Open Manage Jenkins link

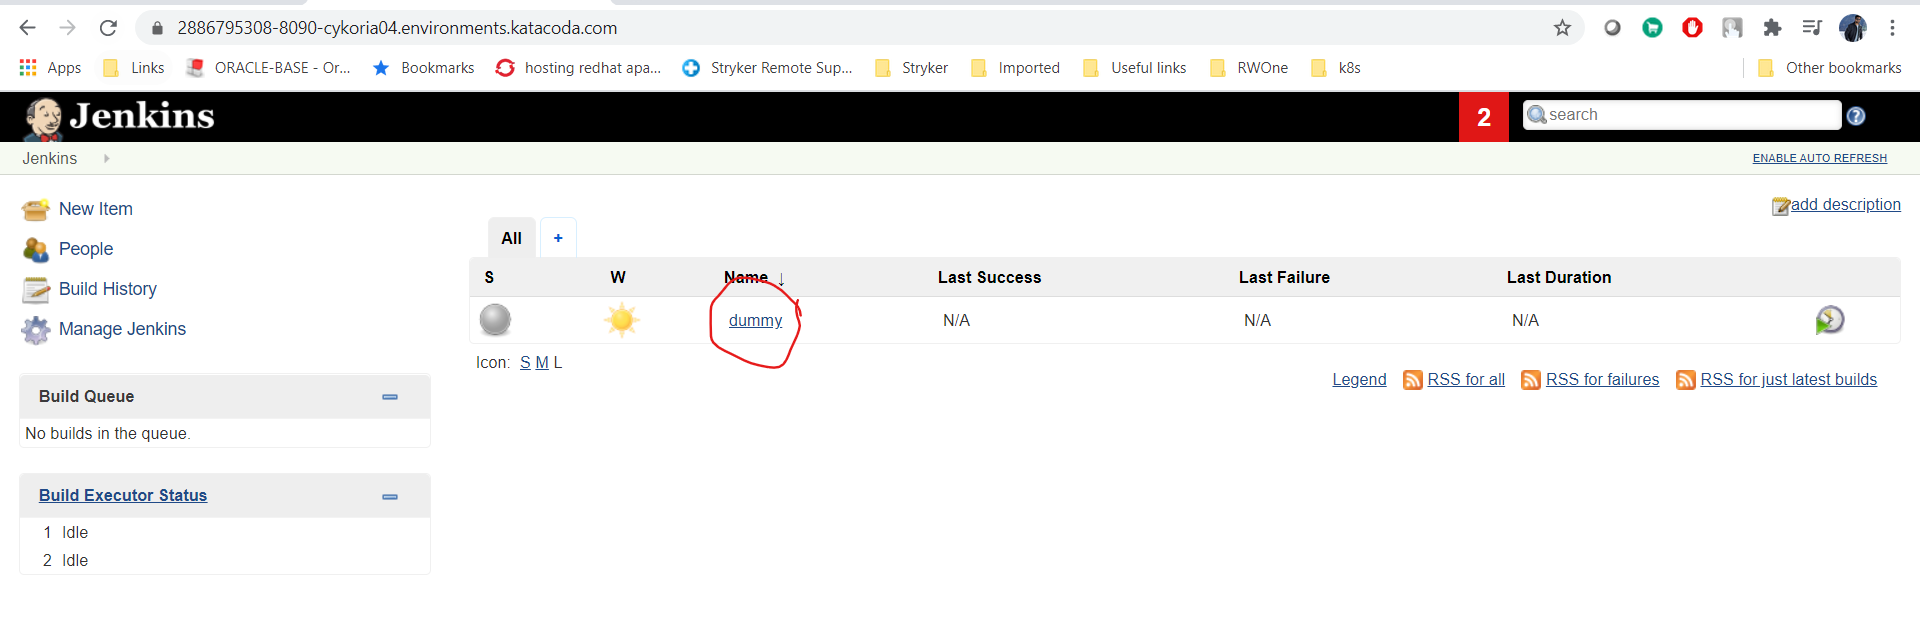[x=122, y=329]
